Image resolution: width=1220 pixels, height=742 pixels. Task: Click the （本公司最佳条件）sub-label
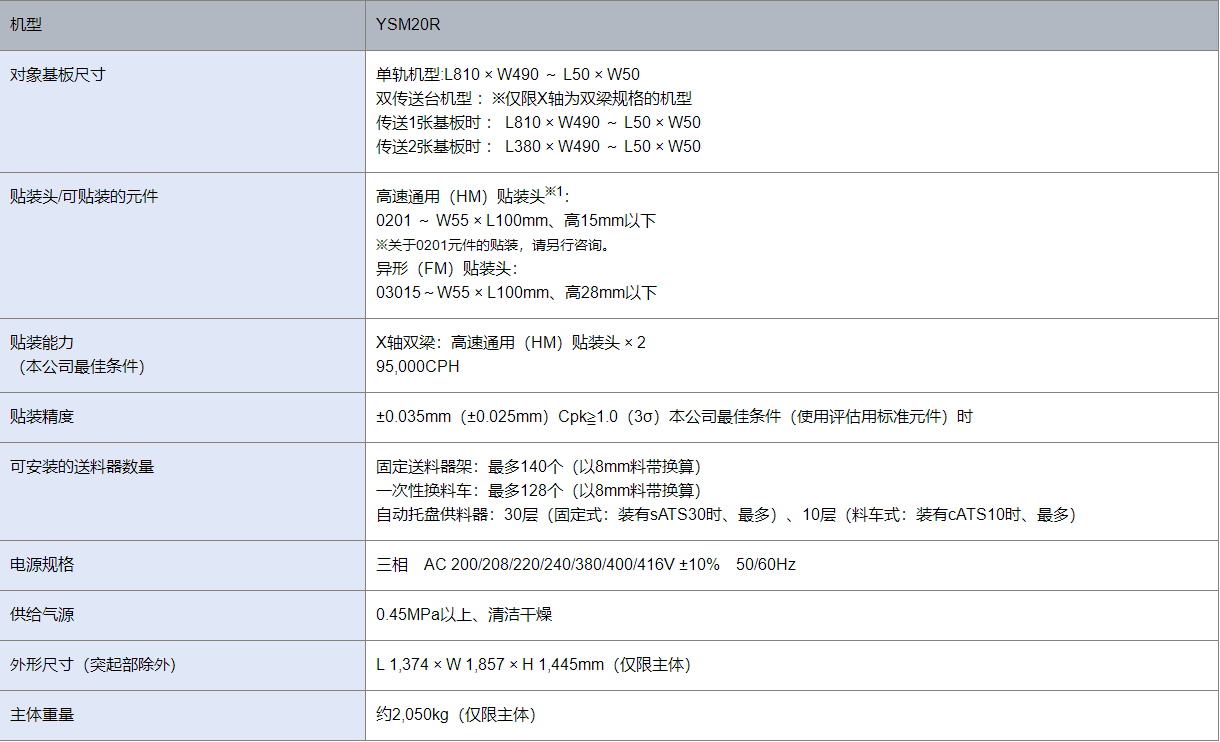pyautogui.click(x=82, y=367)
